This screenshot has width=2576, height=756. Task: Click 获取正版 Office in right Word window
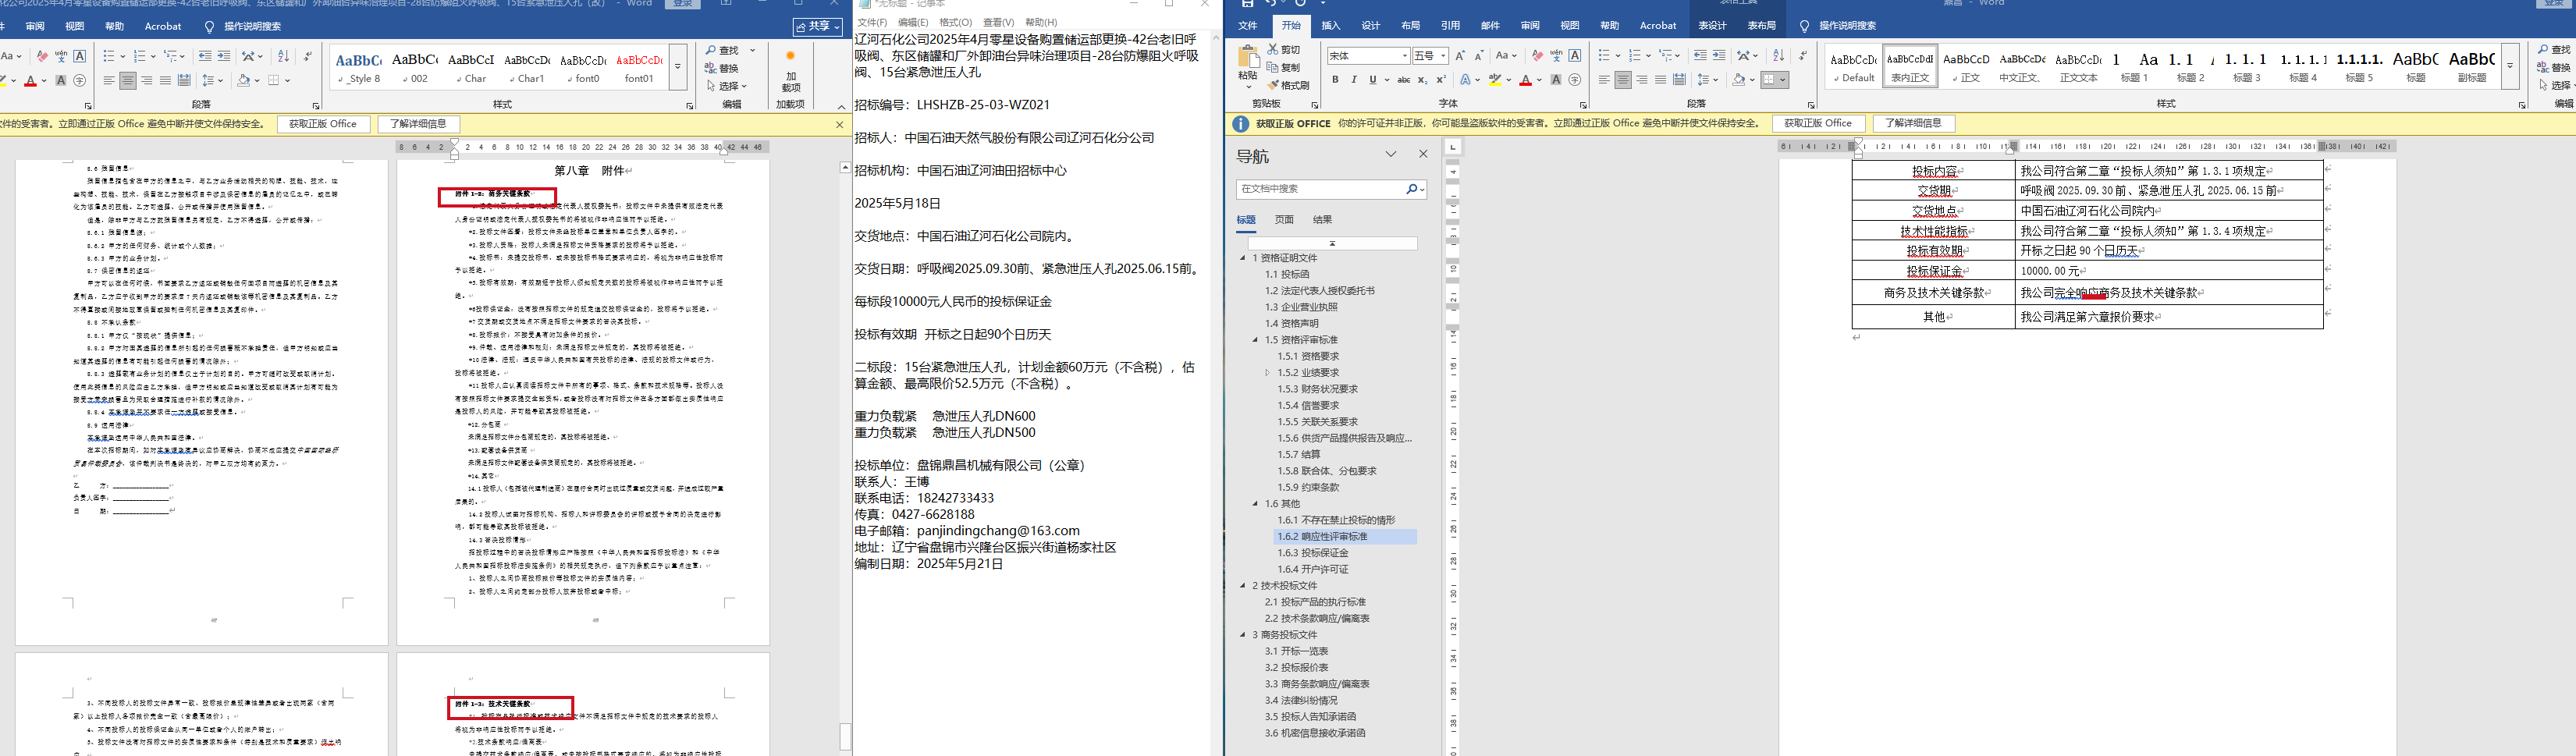coord(1818,124)
